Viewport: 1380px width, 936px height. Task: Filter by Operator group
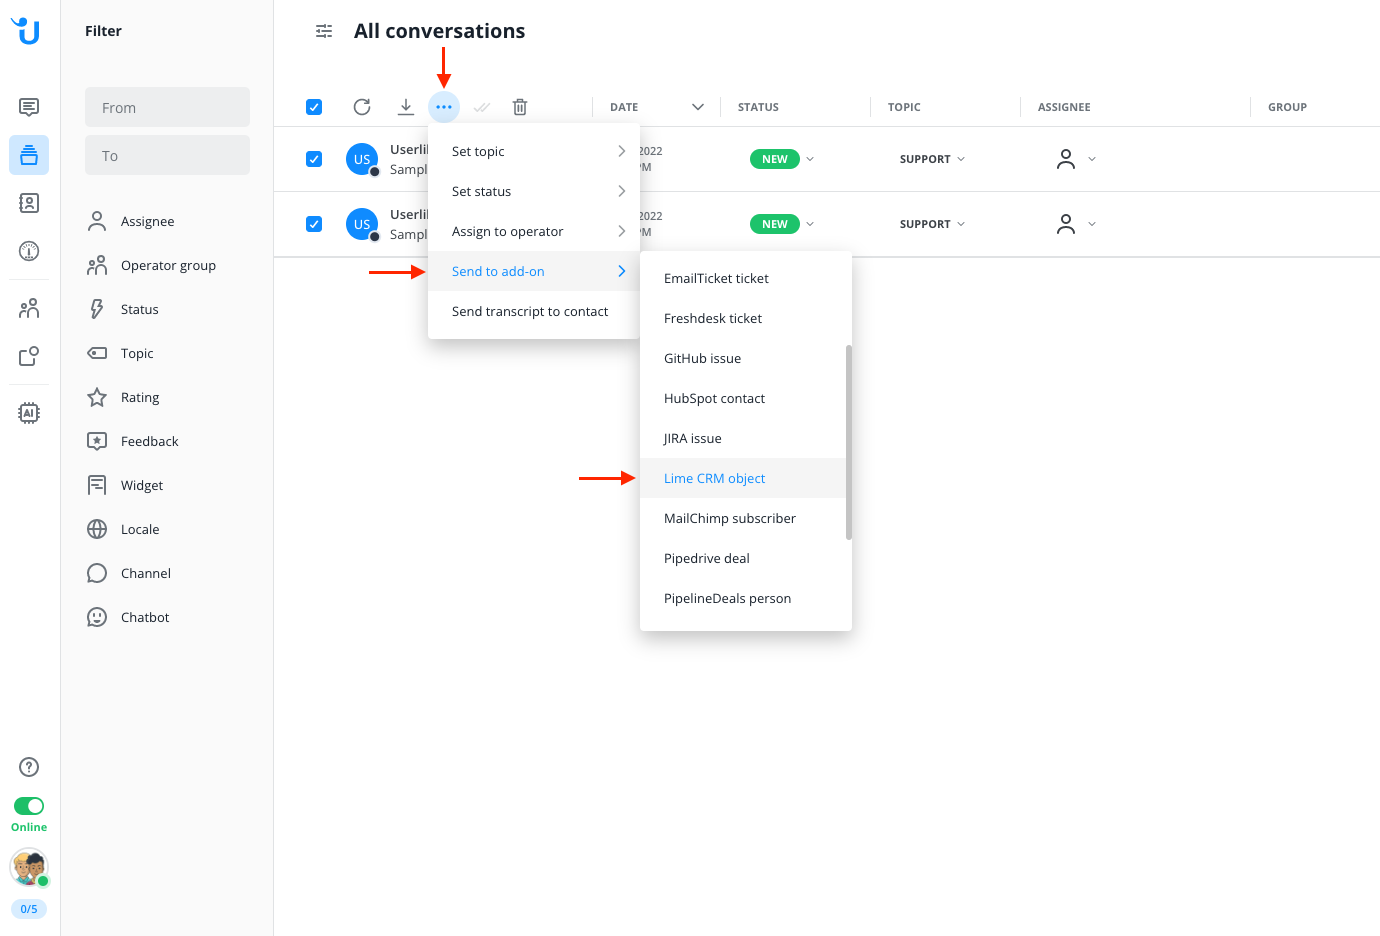[168, 265]
